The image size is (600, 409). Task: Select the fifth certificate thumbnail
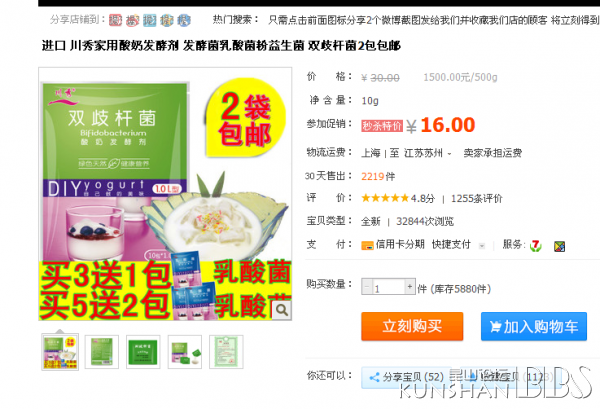[x=226, y=352]
